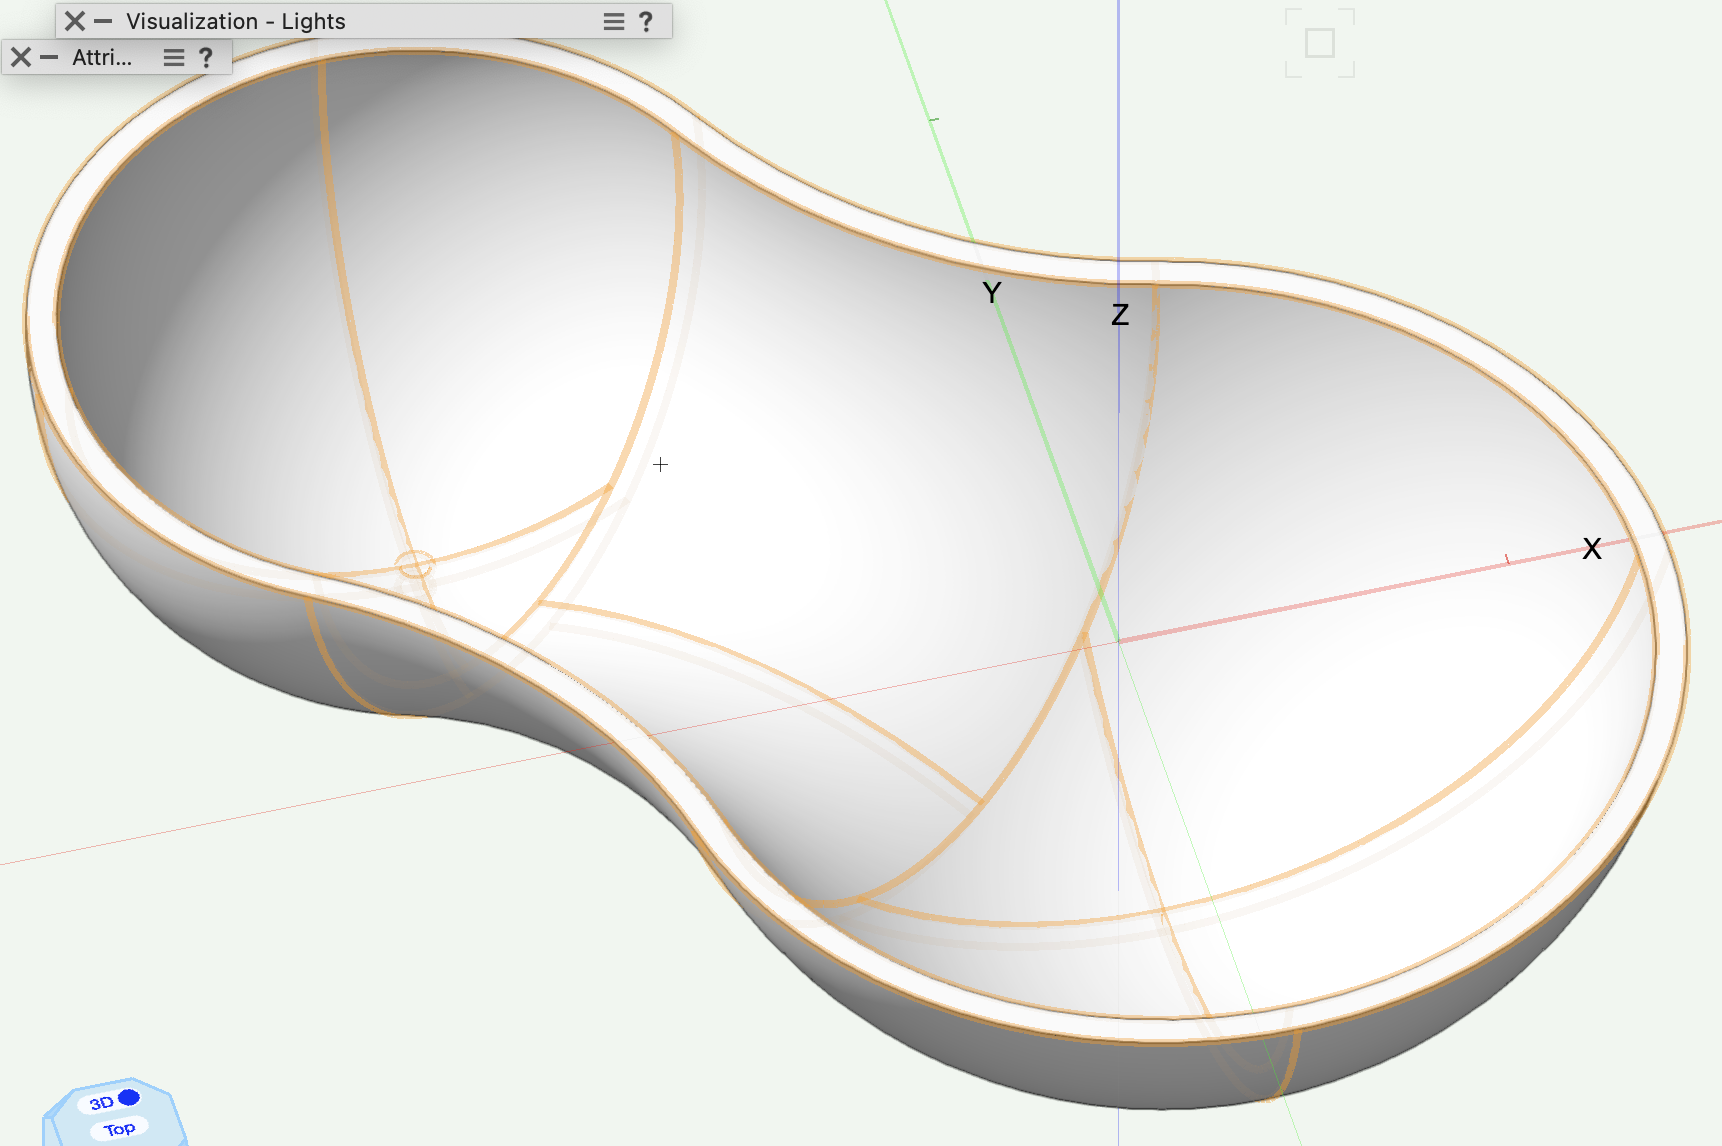The height and width of the screenshot is (1146, 1722).
Task: Click the origin where the axes intersect
Action: click(x=1118, y=641)
